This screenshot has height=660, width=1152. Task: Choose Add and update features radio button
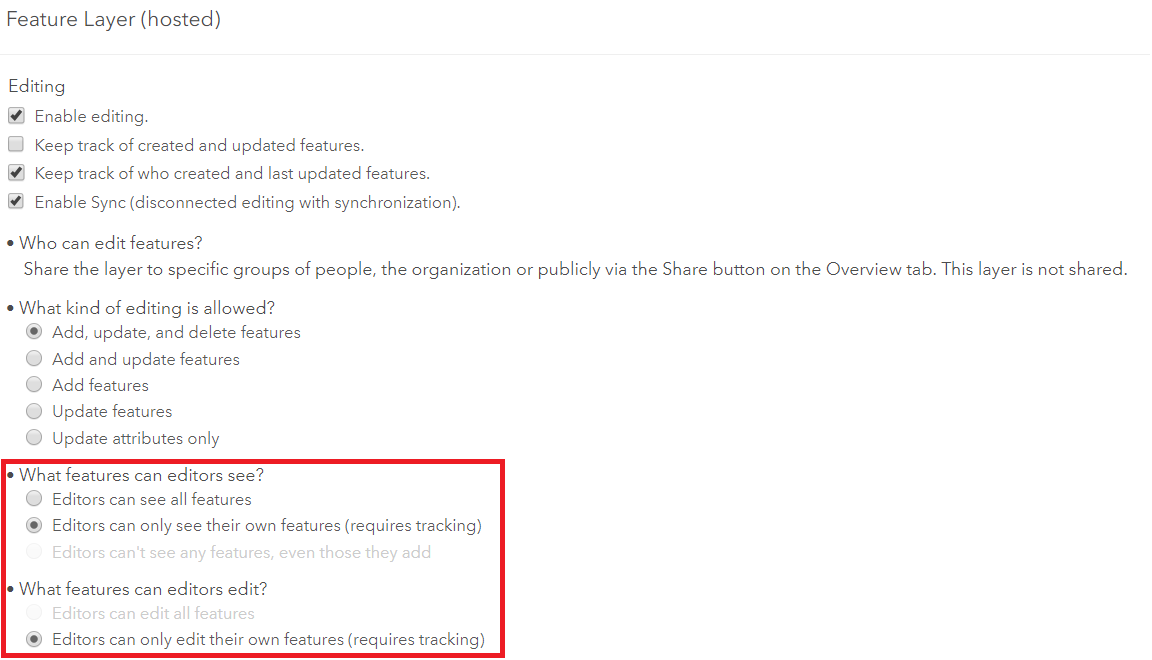coord(34,359)
